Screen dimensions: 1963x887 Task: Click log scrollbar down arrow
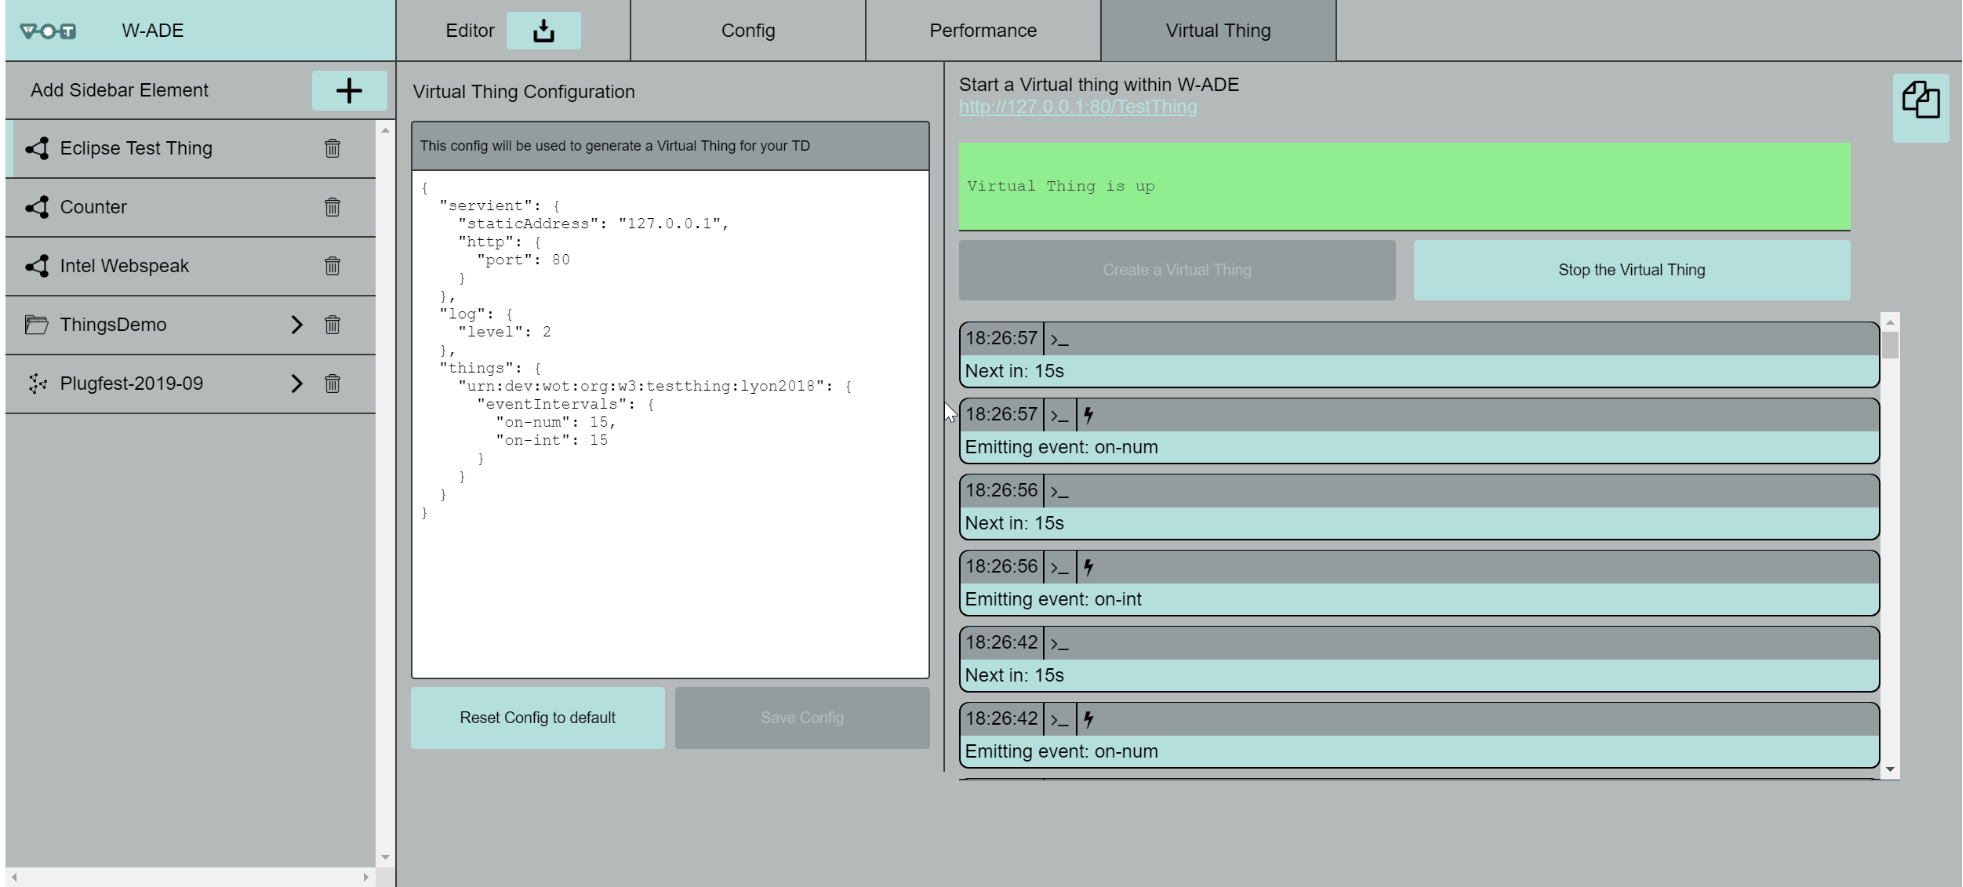[1890, 770]
